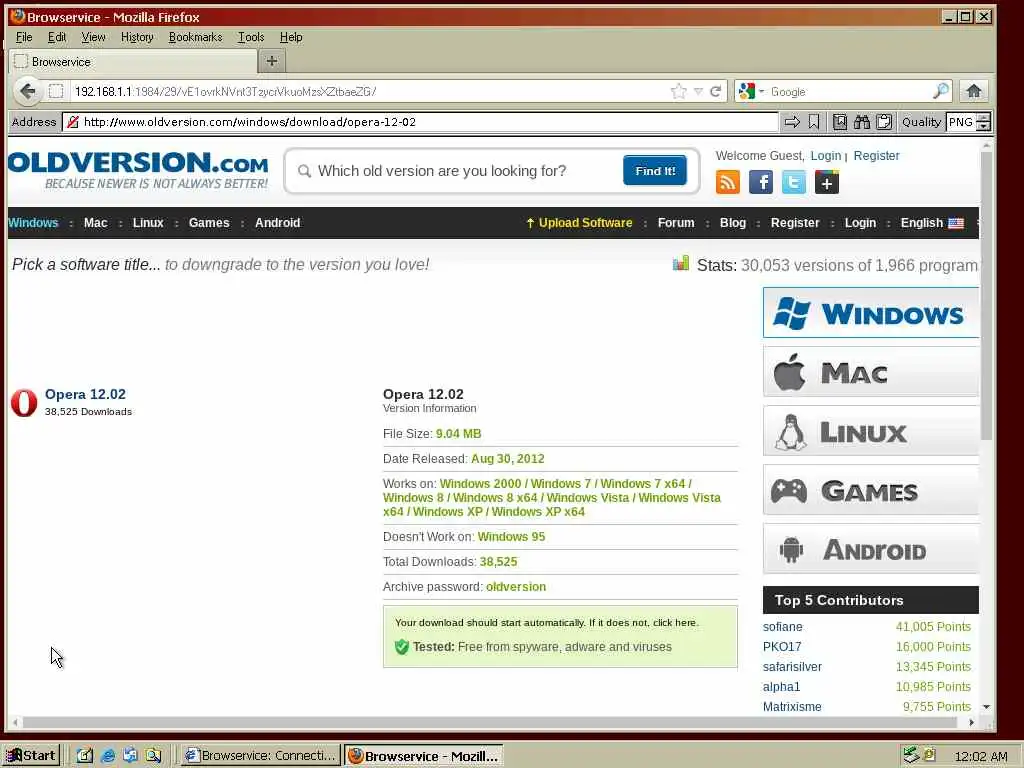Increase quality with the stepper up arrow

coord(984,118)
